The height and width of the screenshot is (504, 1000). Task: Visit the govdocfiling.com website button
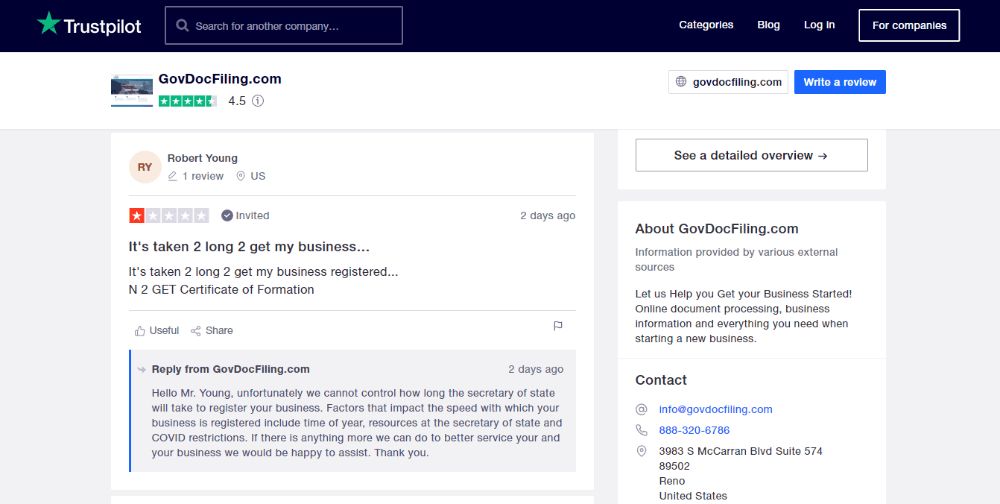[x=728, y=82]
